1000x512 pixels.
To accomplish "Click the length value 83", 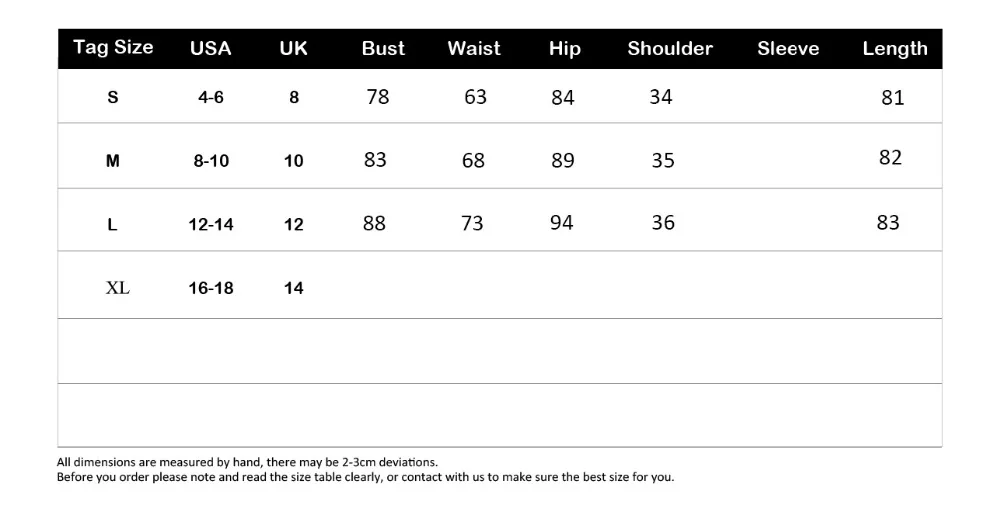I will 888,222.
